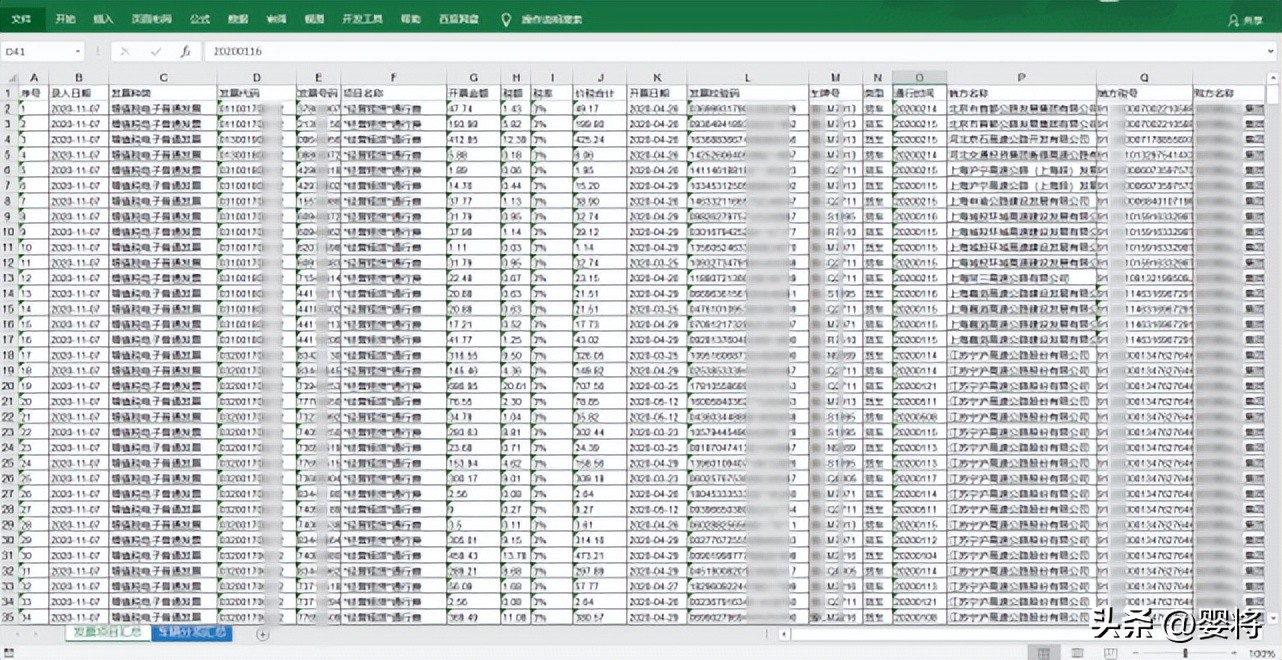1282x660 pixels.
Task: Open the 开发工具 (Developer) ribbon tab
Action: [x=361, y=19]
